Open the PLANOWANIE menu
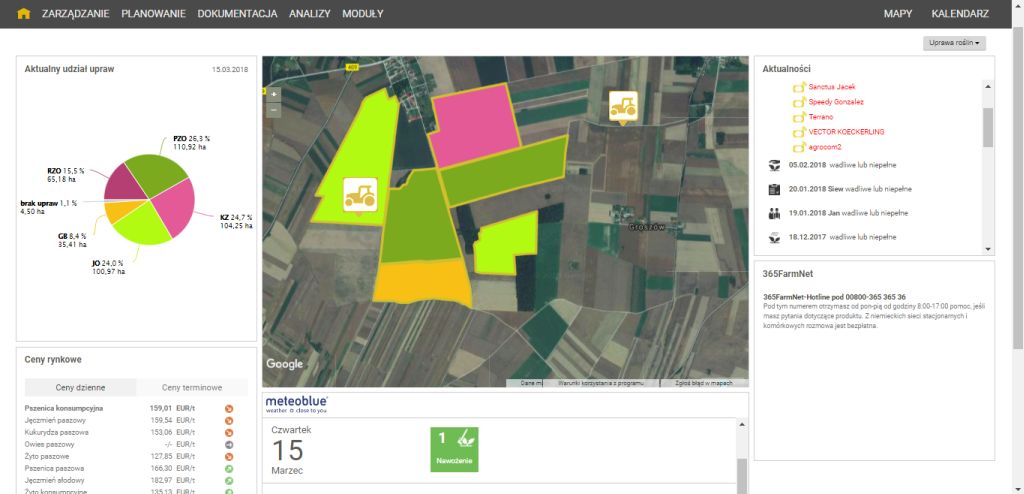 [x=153, y=14]
